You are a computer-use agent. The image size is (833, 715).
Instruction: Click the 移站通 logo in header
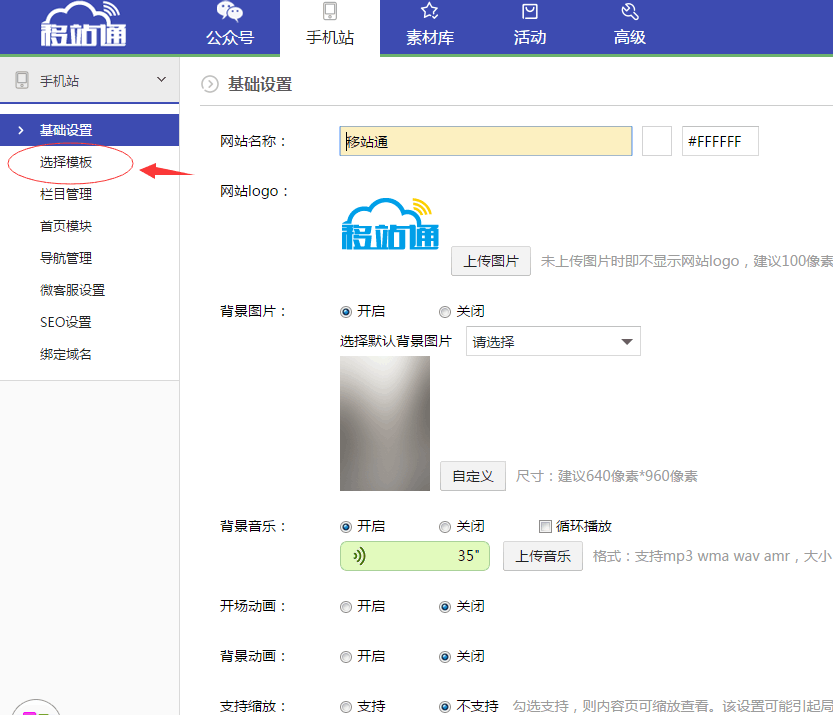click(86, 26)
